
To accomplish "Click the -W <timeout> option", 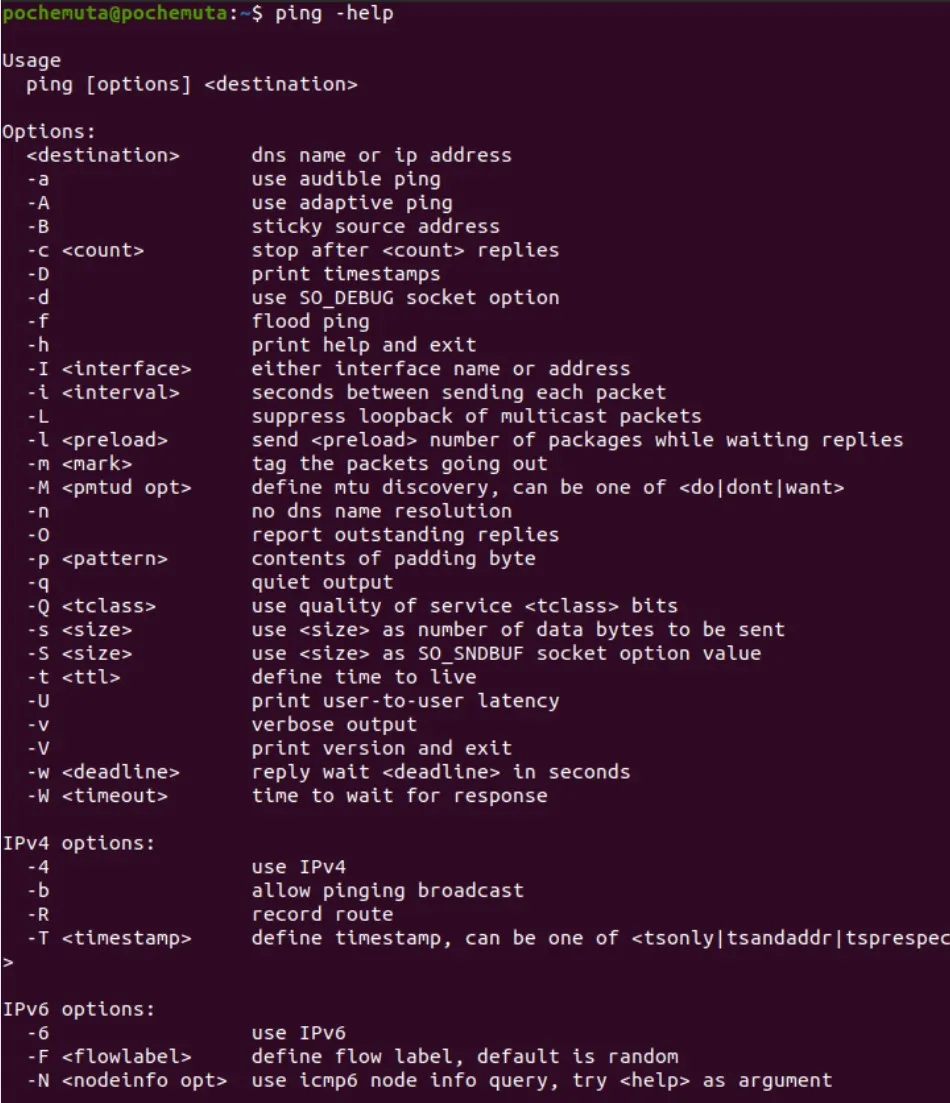I will [x=97, y=796].
